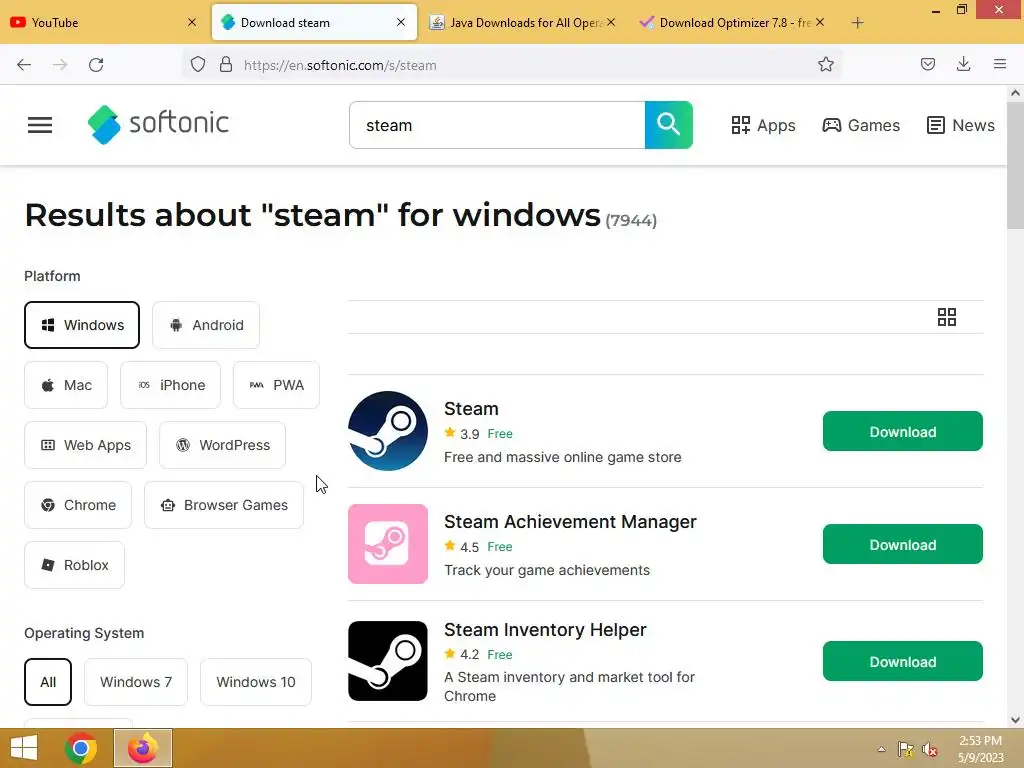This screenshot has width=1024, height=768.
Task: Switch to Download Optimizer 7.8 tab
Action: 731,22
